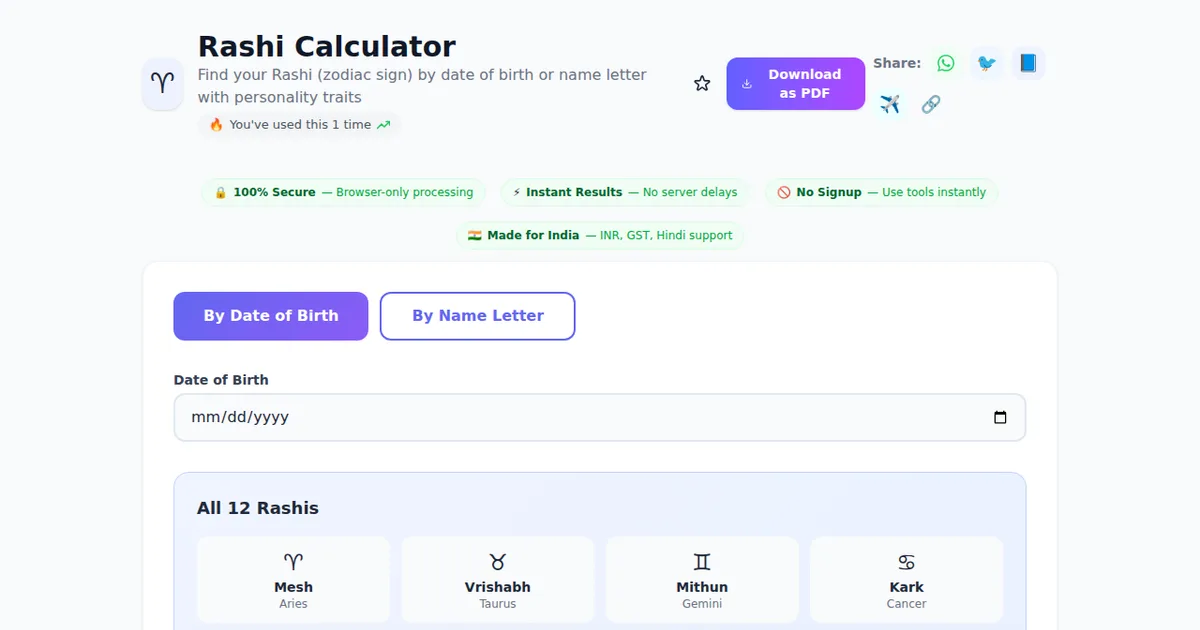The image size is (1200, 630).
Task: Copy link using chain icon
Action: [x=931, y=104]
